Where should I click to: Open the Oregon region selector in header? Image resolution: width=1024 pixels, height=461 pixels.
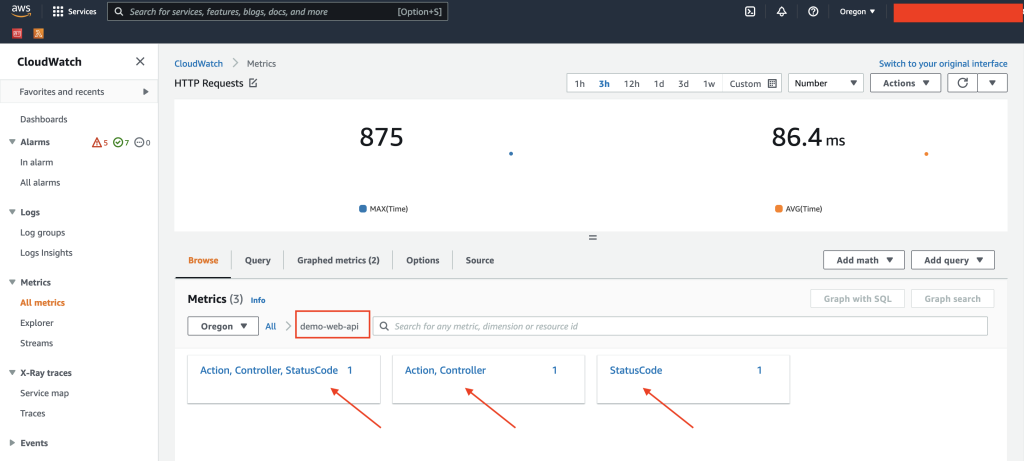(x=857, y=12)
